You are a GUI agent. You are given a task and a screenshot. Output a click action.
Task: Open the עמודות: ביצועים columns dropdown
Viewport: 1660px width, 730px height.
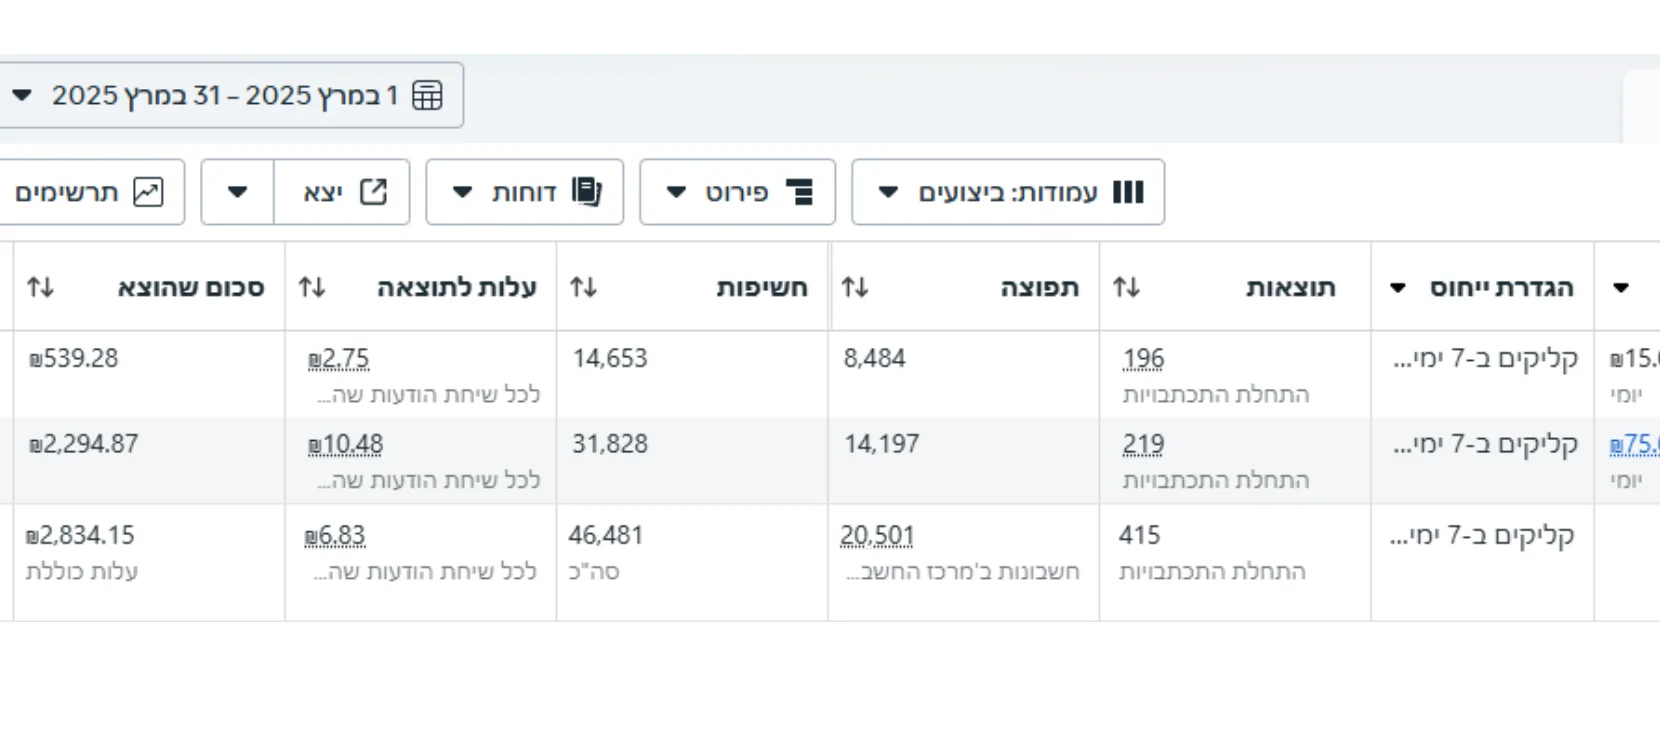[x=1008, y=192]
